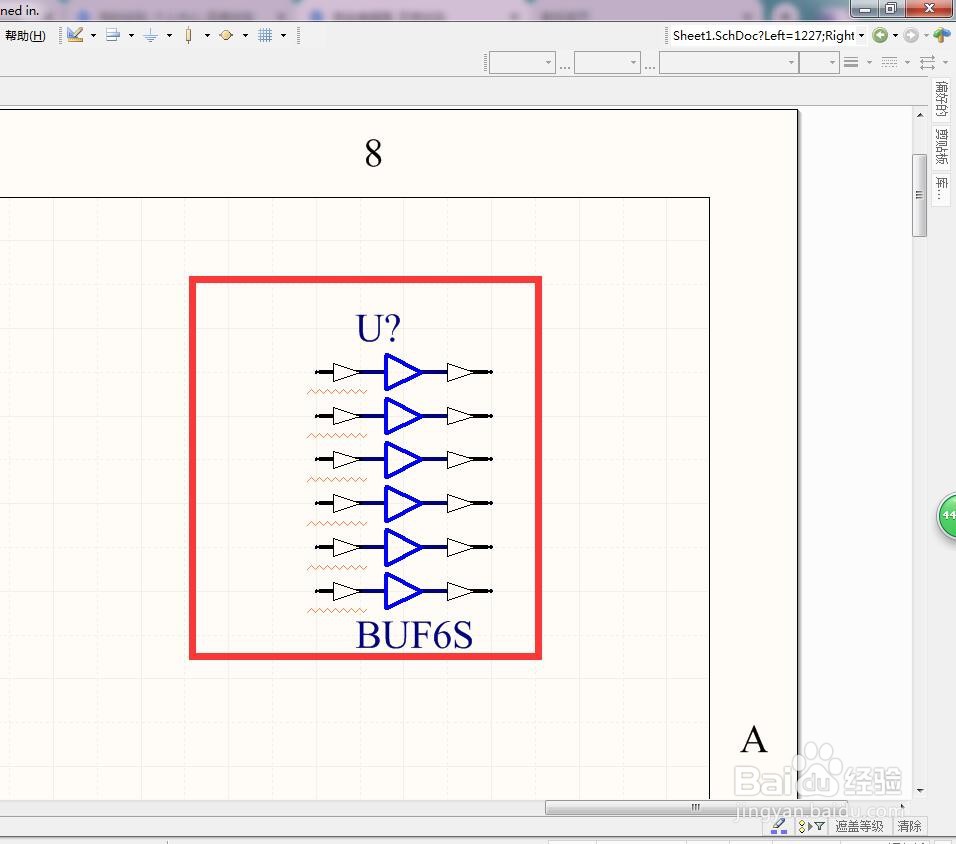Select the simulation sources icon

click(226, 35)
